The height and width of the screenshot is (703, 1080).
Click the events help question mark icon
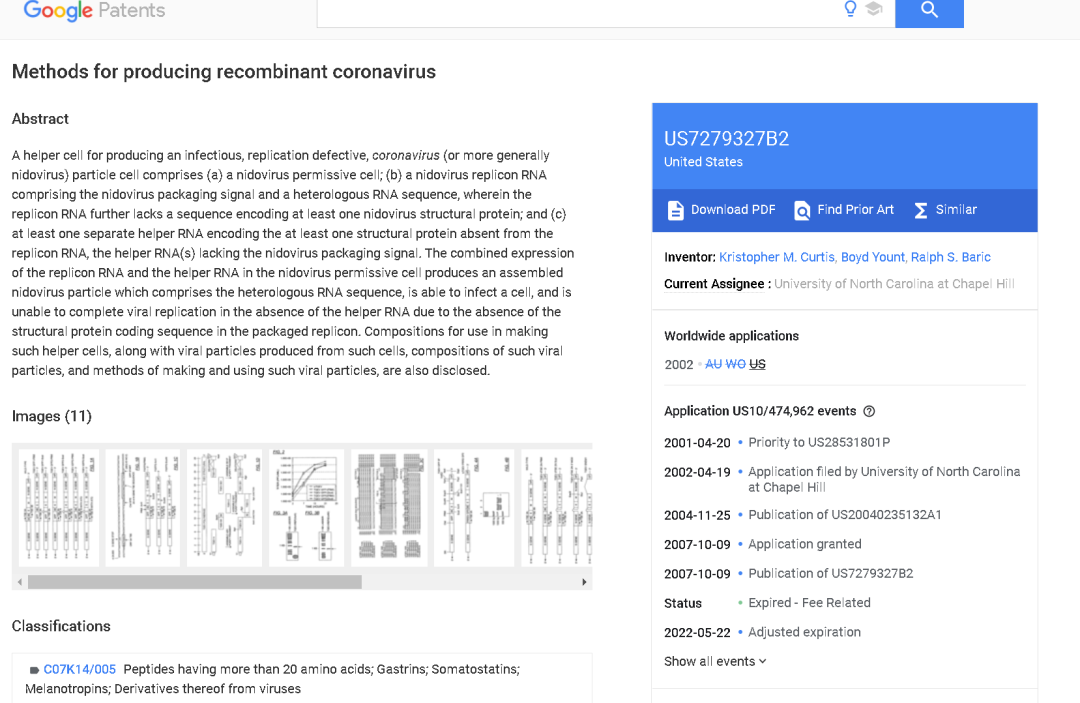coord(869,411)
